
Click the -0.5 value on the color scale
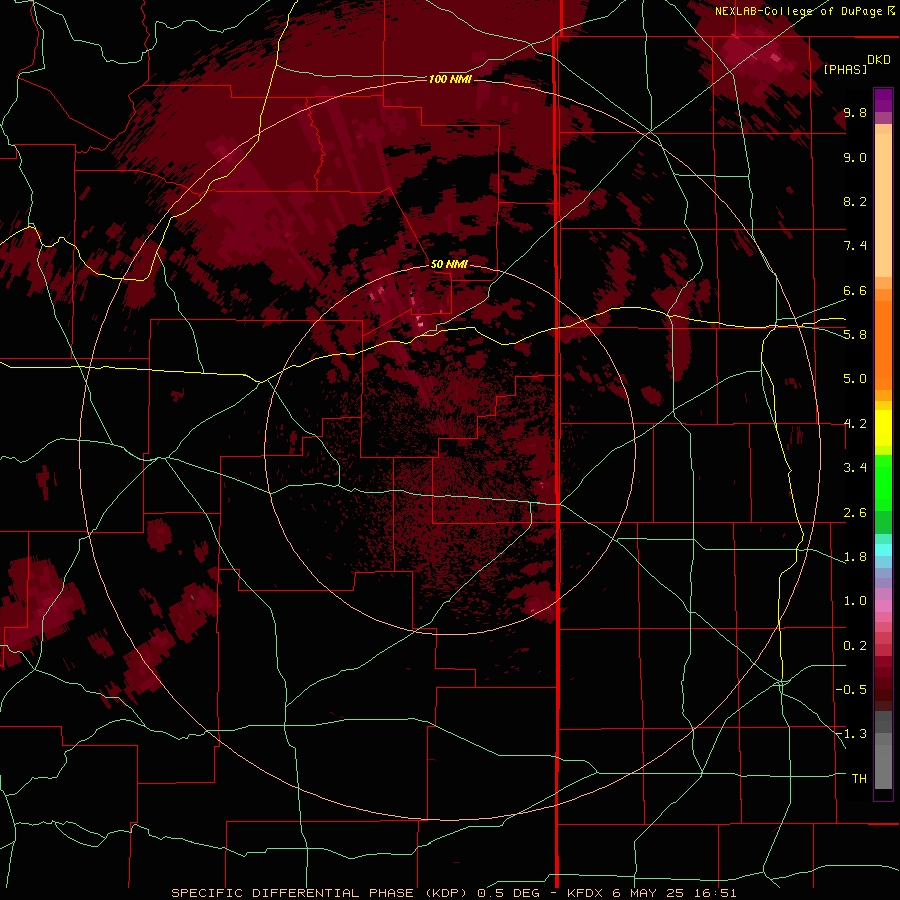pyautogui.click(x=851, y=690)
